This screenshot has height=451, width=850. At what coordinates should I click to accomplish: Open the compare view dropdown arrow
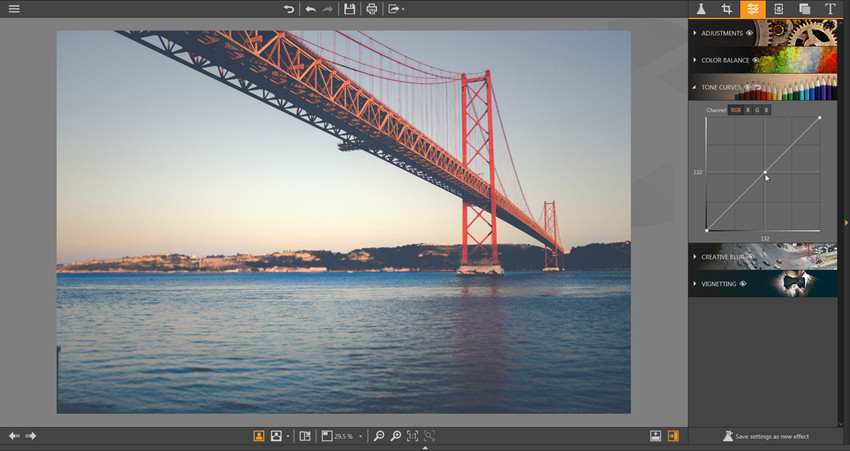click(287, 436)
